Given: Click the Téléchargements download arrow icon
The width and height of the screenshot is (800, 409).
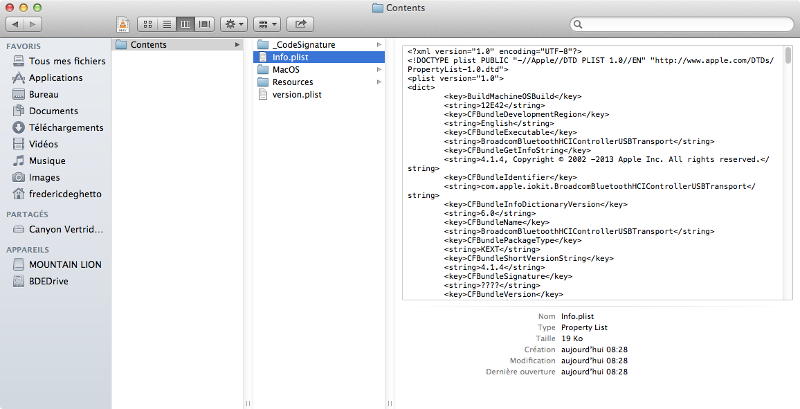Looking at the screenshot, I should tap(18, 127).
